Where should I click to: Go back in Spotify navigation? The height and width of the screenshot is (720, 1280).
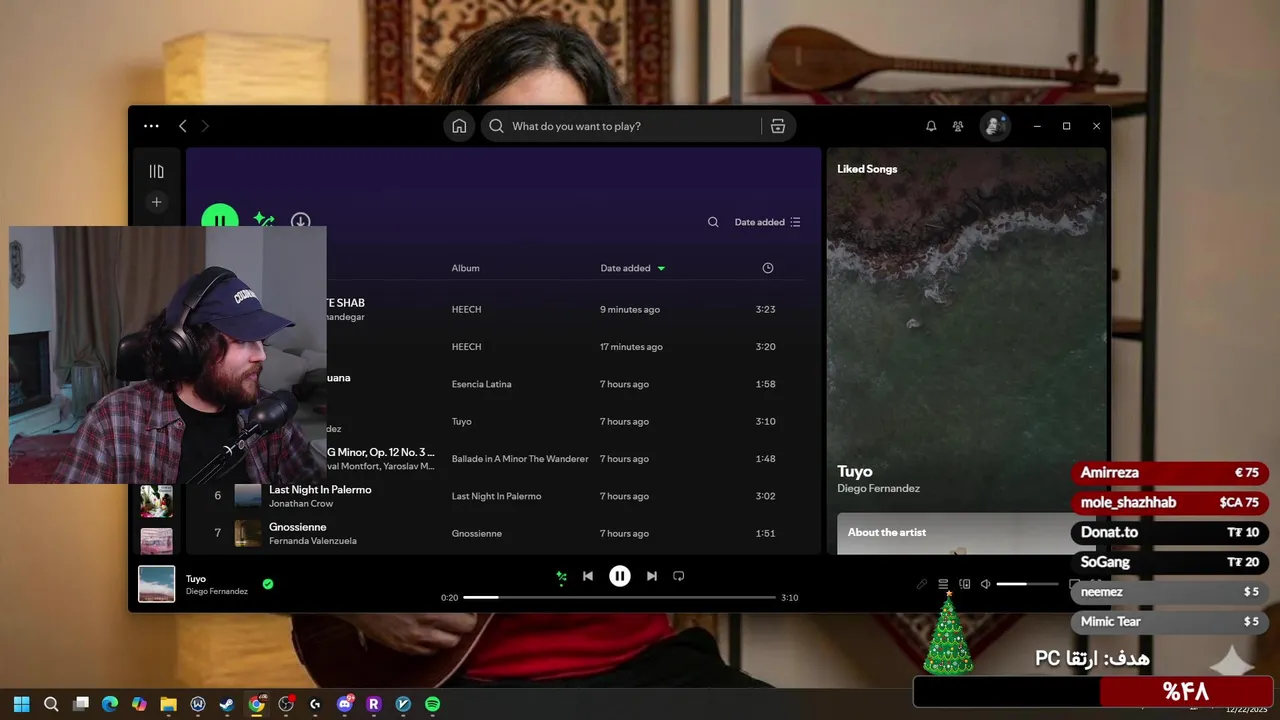click(x=182, y=126)
